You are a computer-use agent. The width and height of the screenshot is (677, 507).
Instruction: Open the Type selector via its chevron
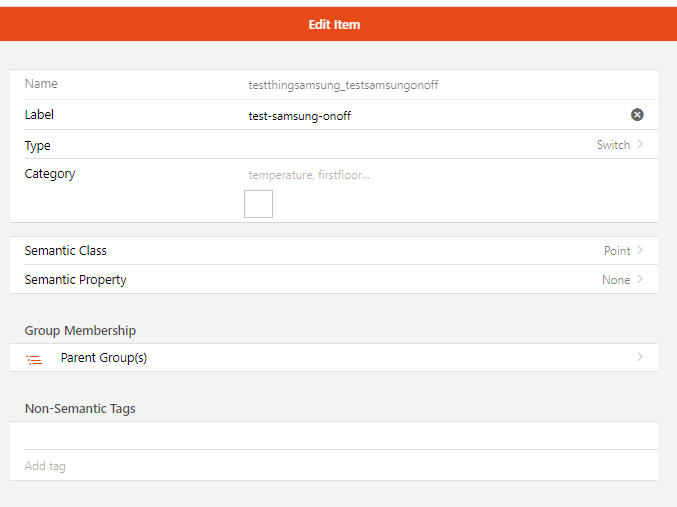coord(640,145)
